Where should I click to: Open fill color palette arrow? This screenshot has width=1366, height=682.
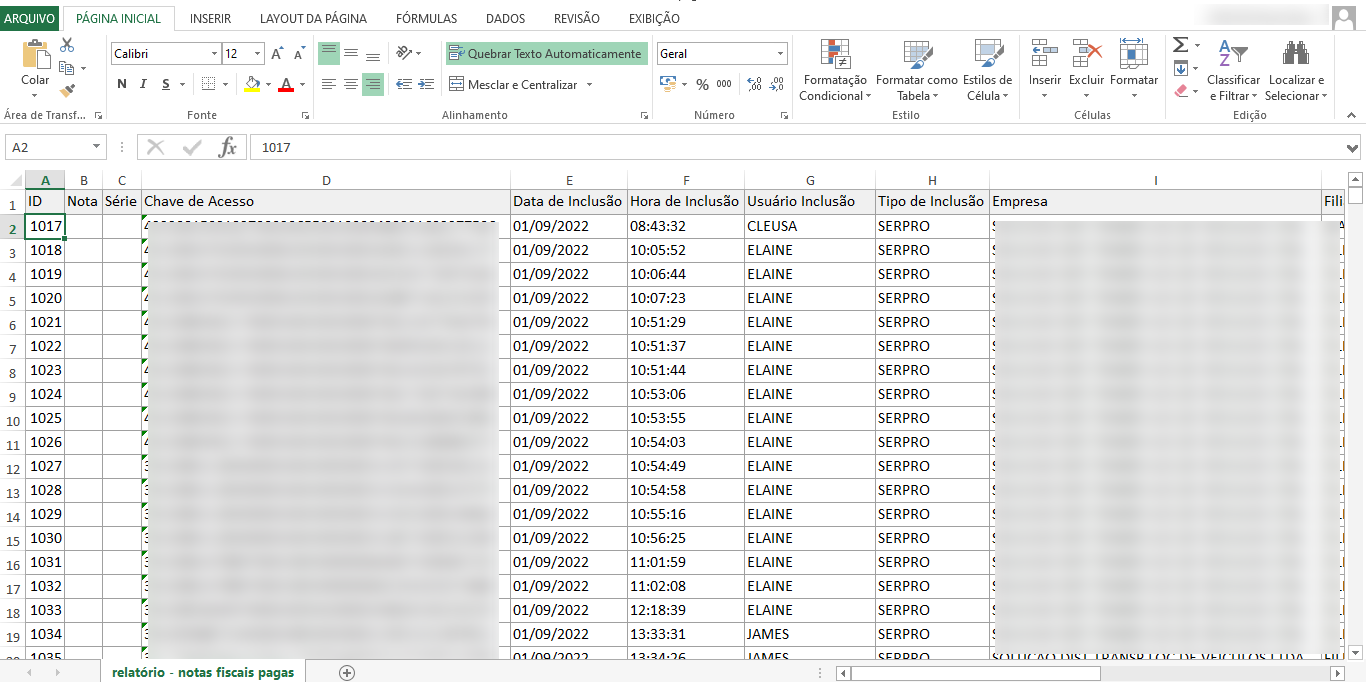click(268, 85)
